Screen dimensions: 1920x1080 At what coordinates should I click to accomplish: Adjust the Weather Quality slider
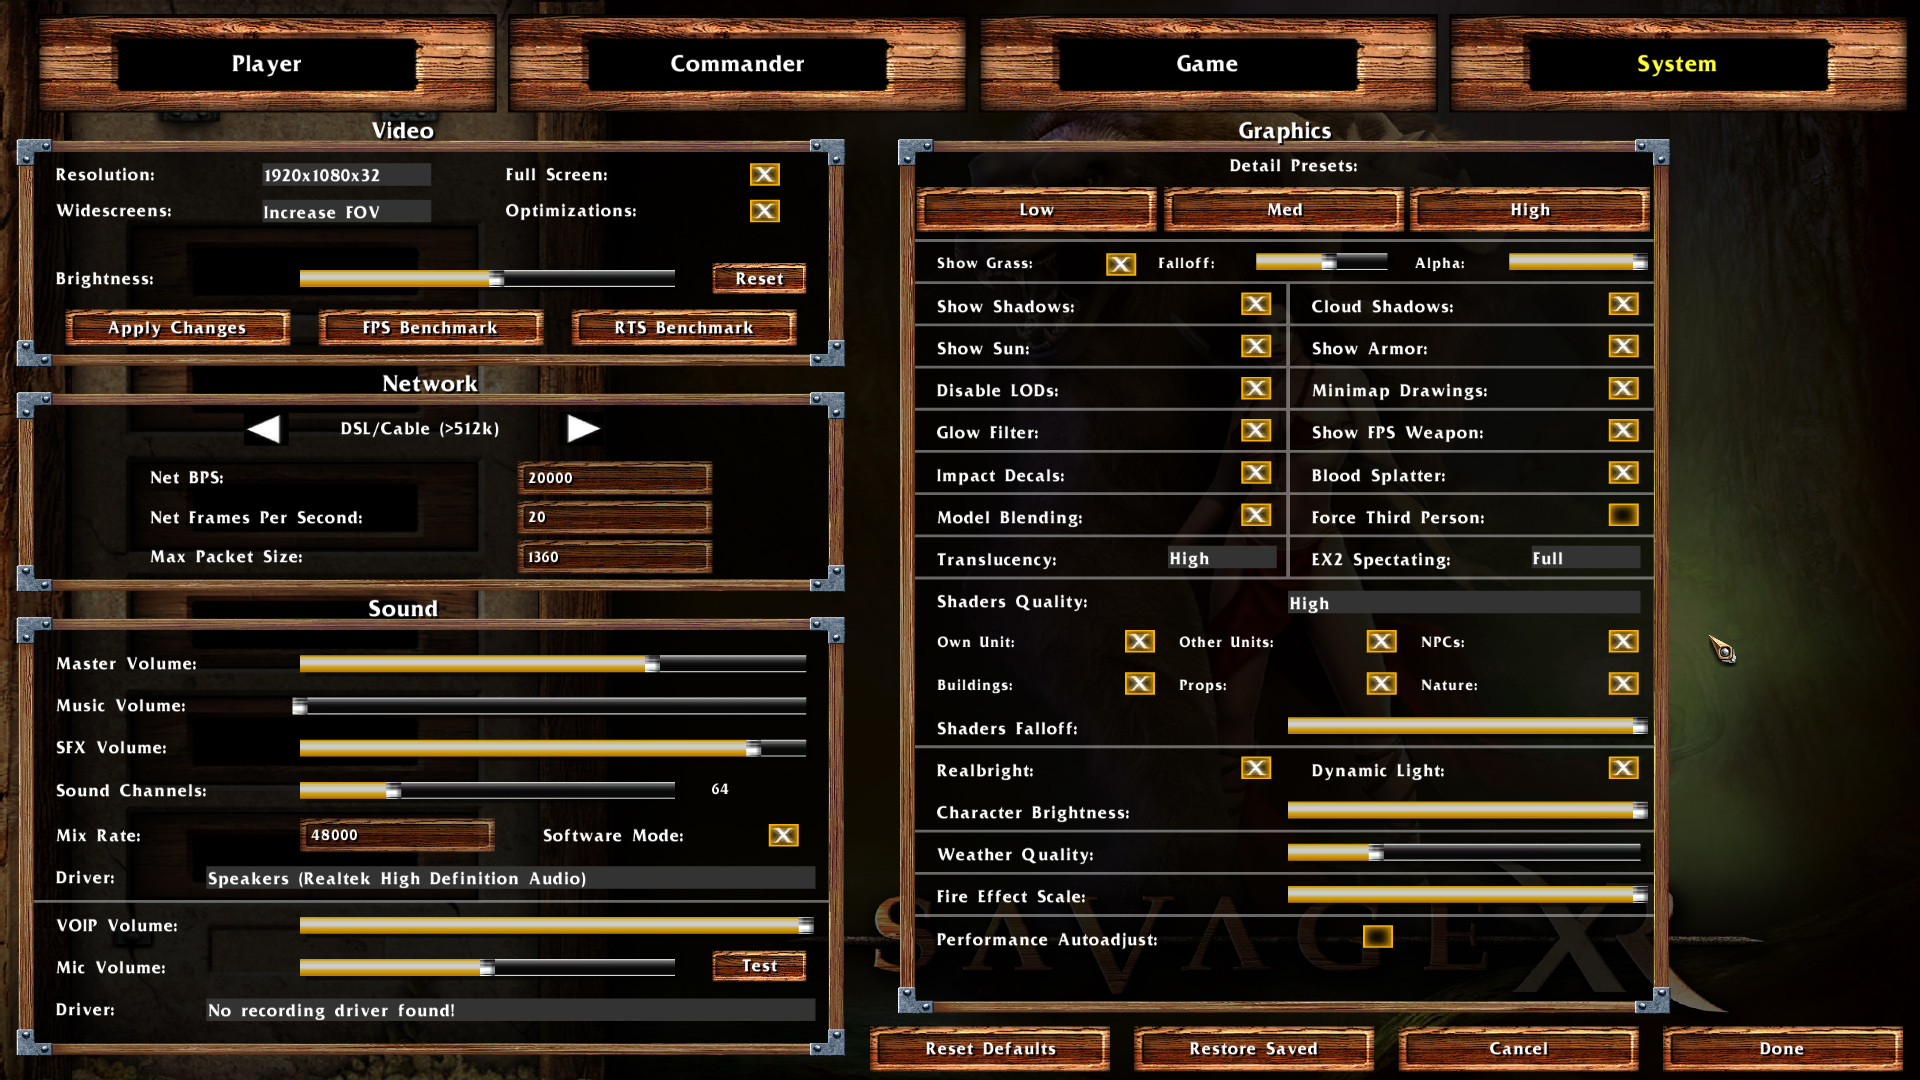pos(1464,853)
